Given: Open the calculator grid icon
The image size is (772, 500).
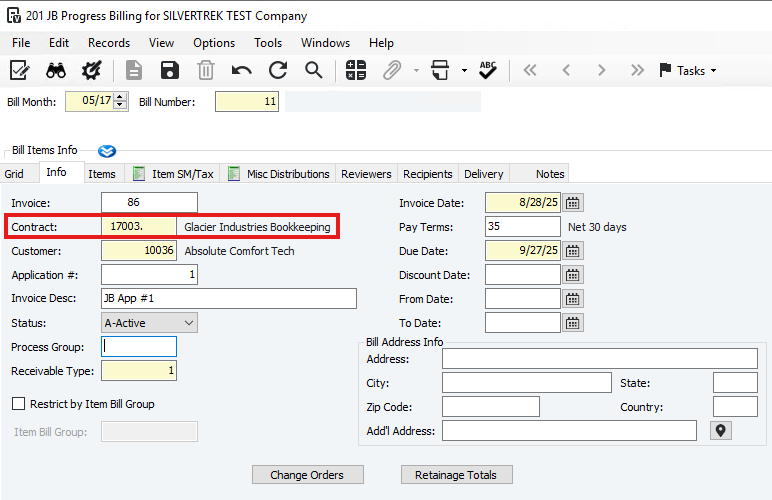Looking at the screenshot, I should pyautogui.click(x=356, y=70).
